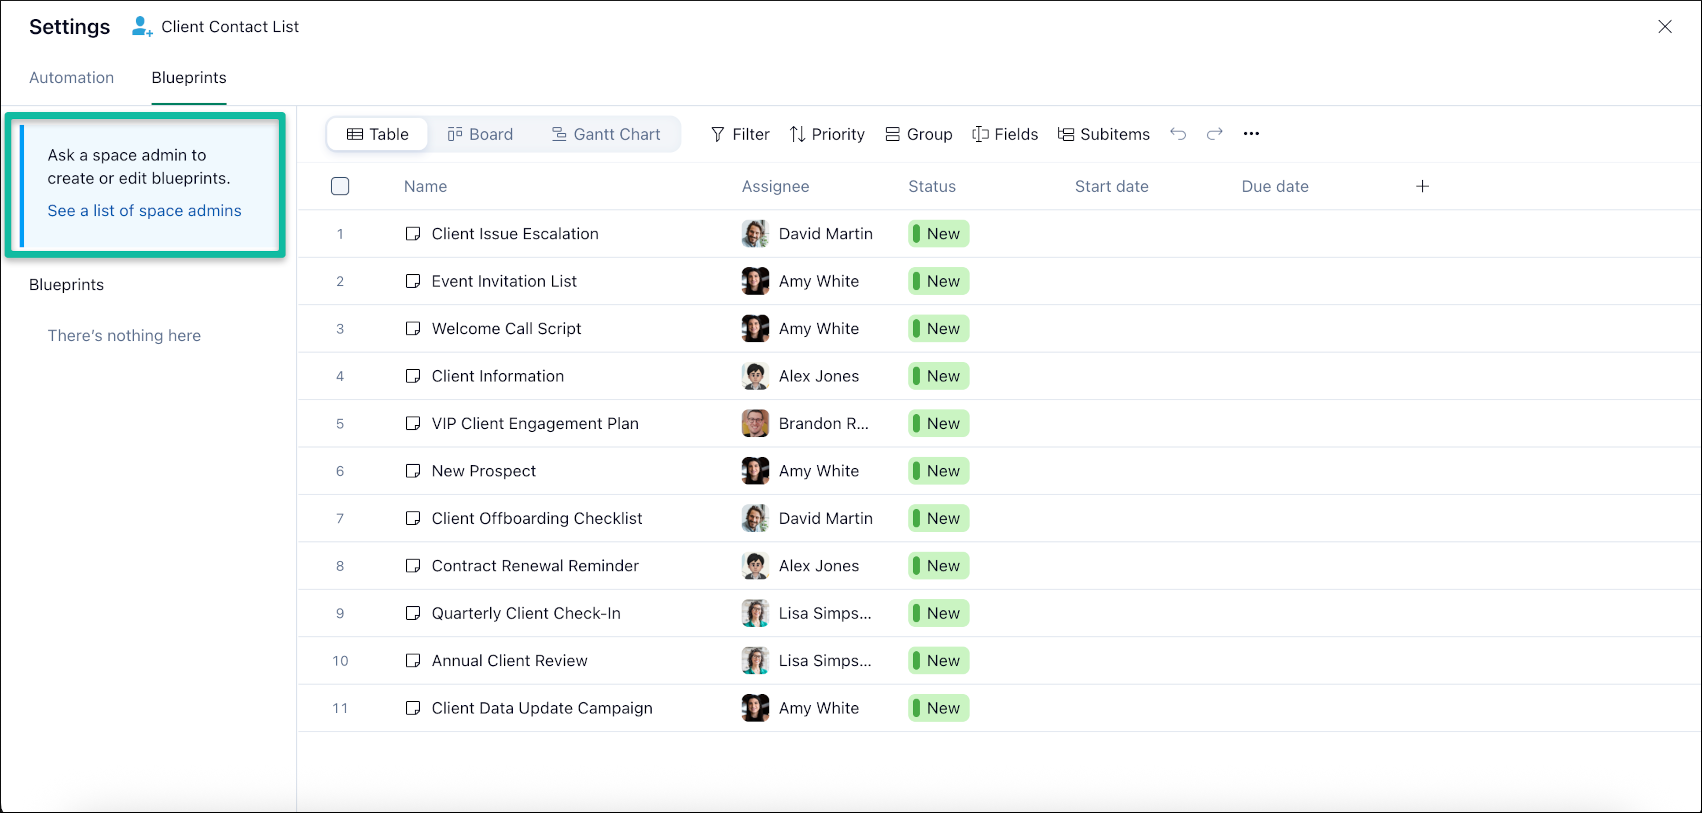This screenshot has height=813, width=1702.
Task: Click the redo arrow icon
Action: 1214,134
